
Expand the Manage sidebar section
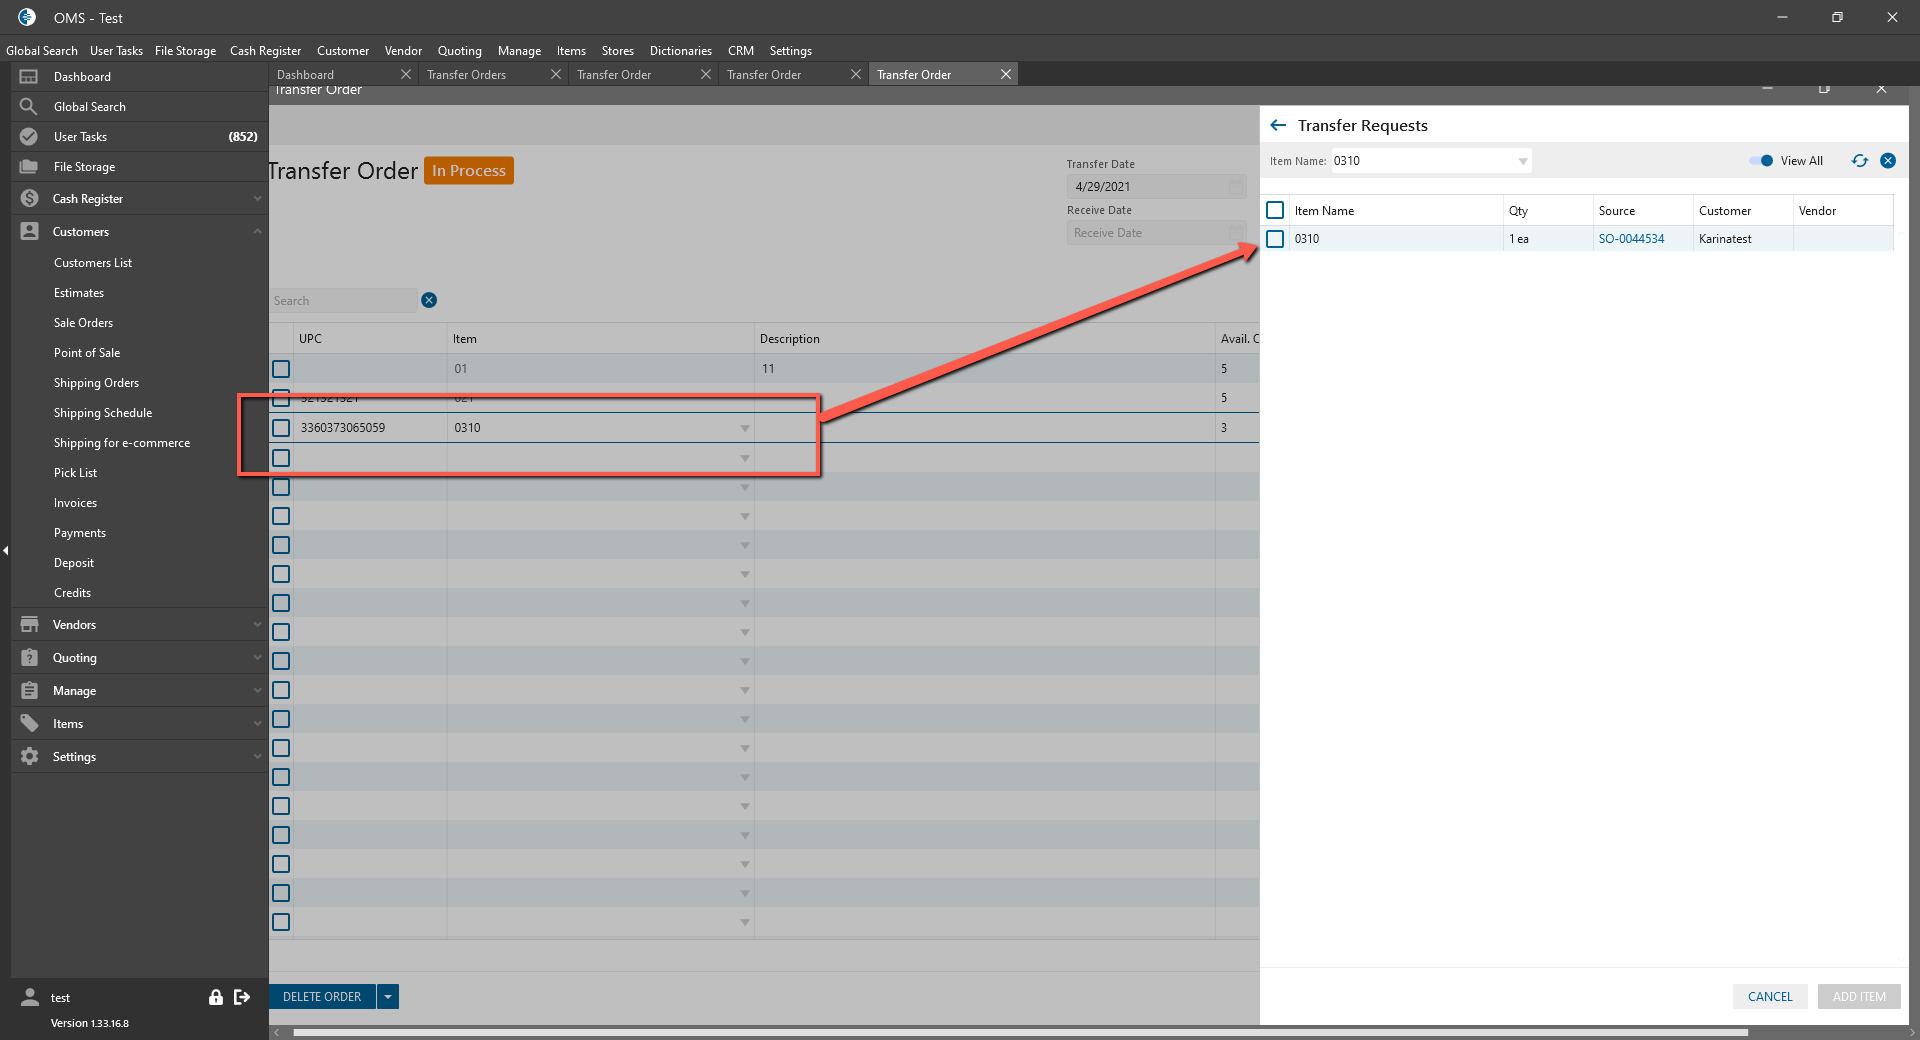click(x=257, y=691)
